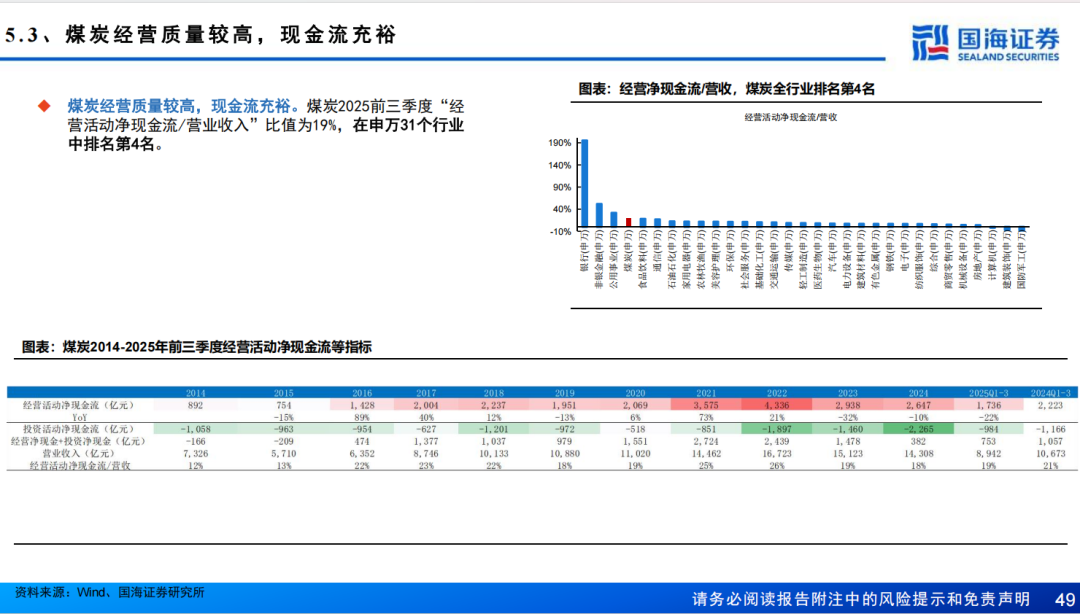
Task: Select the 2022 column header in table
Action: pos(778,393)
